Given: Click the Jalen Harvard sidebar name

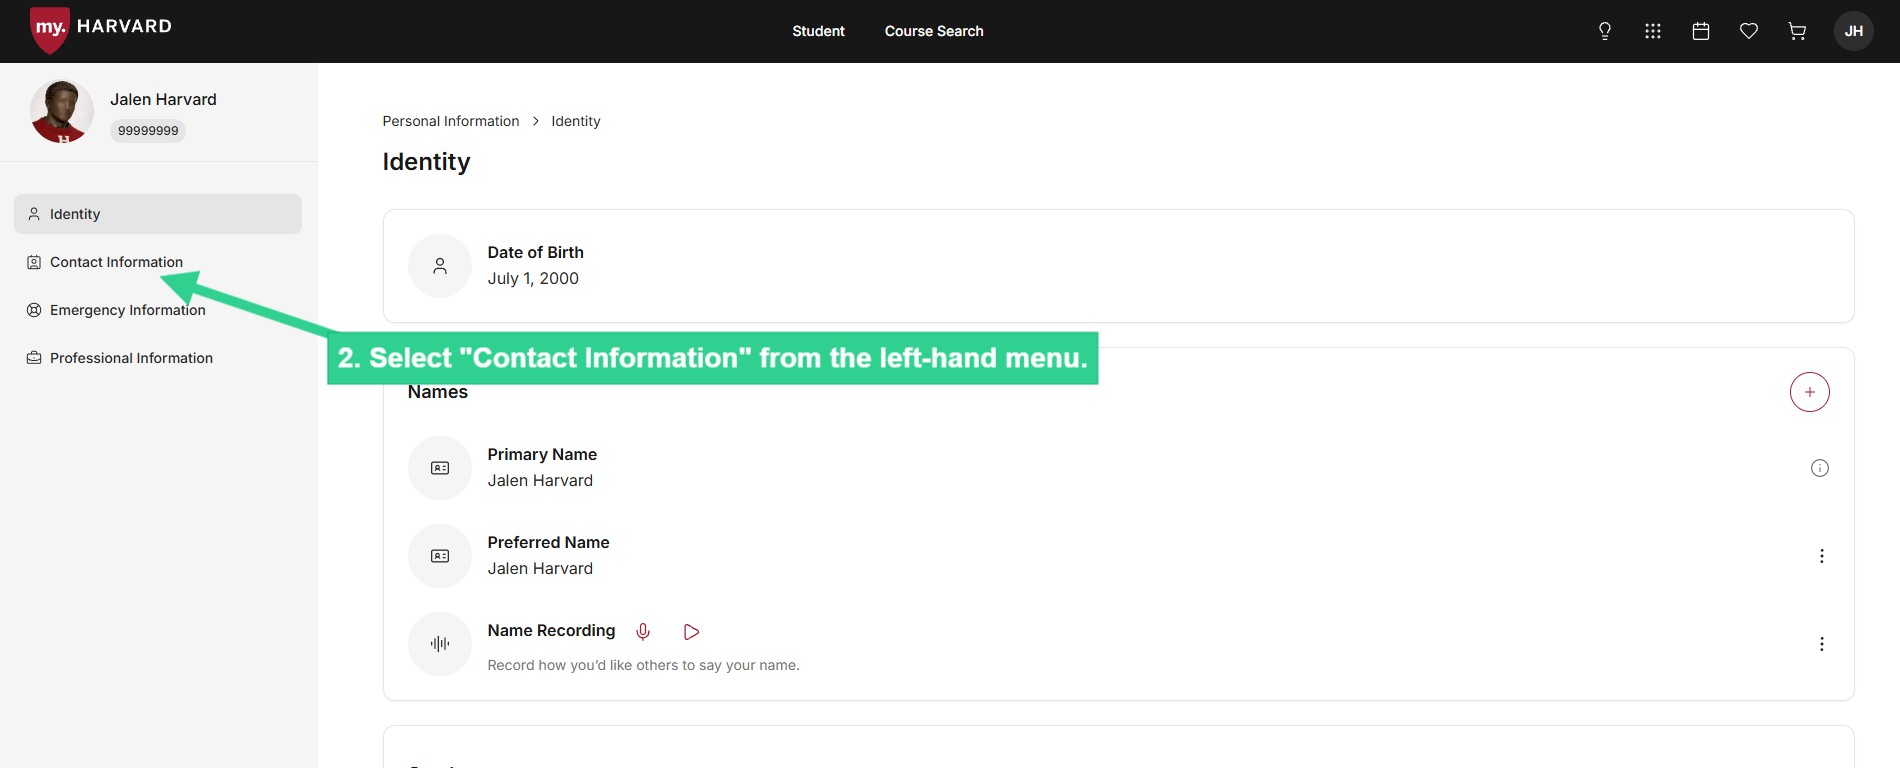Looking at the screenshot, I should (163, 100).
